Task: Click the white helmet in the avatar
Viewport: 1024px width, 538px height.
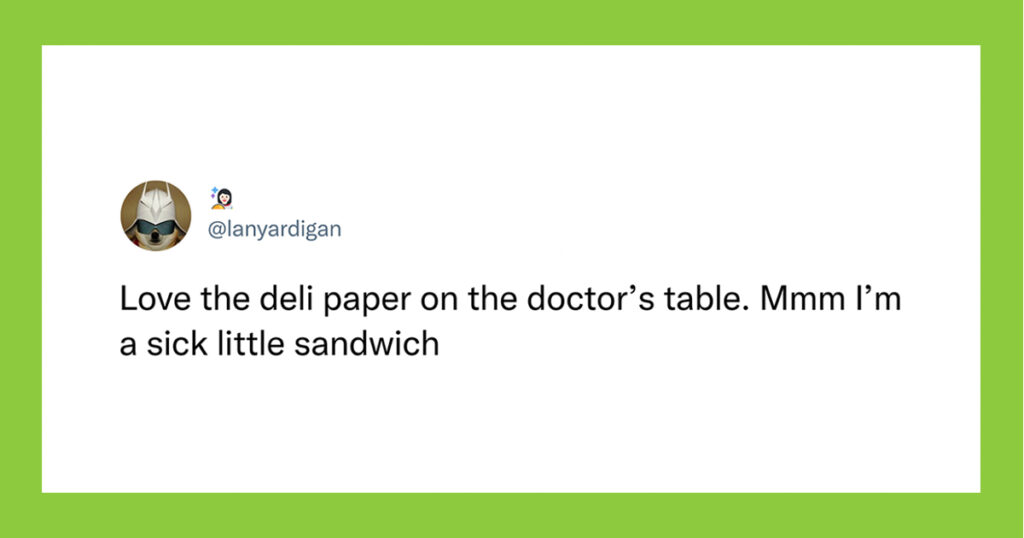Action: tap(155, 202)
